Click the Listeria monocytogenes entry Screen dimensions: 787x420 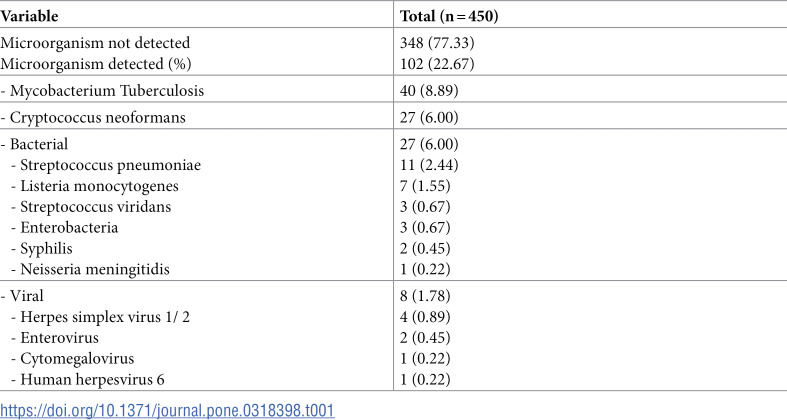89,186
